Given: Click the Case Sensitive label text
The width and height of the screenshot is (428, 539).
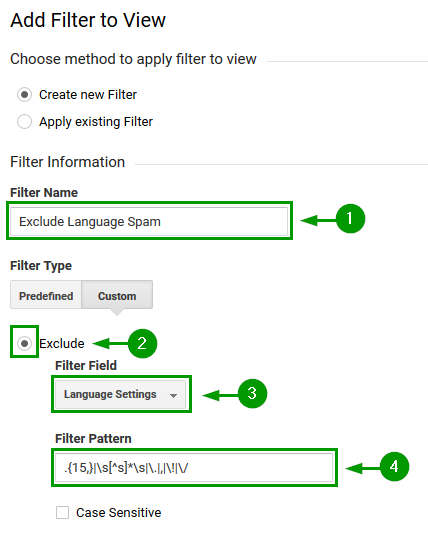Looking at the screenshot, I should (x=119, y=513).
